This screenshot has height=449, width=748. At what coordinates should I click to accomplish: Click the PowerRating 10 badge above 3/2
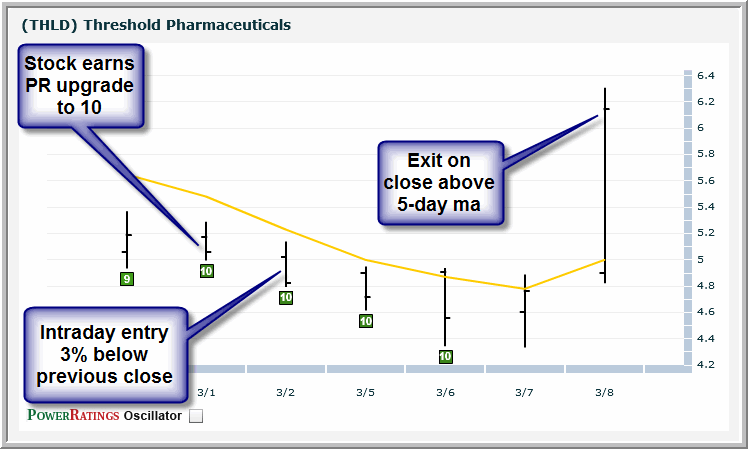[286, 297]
